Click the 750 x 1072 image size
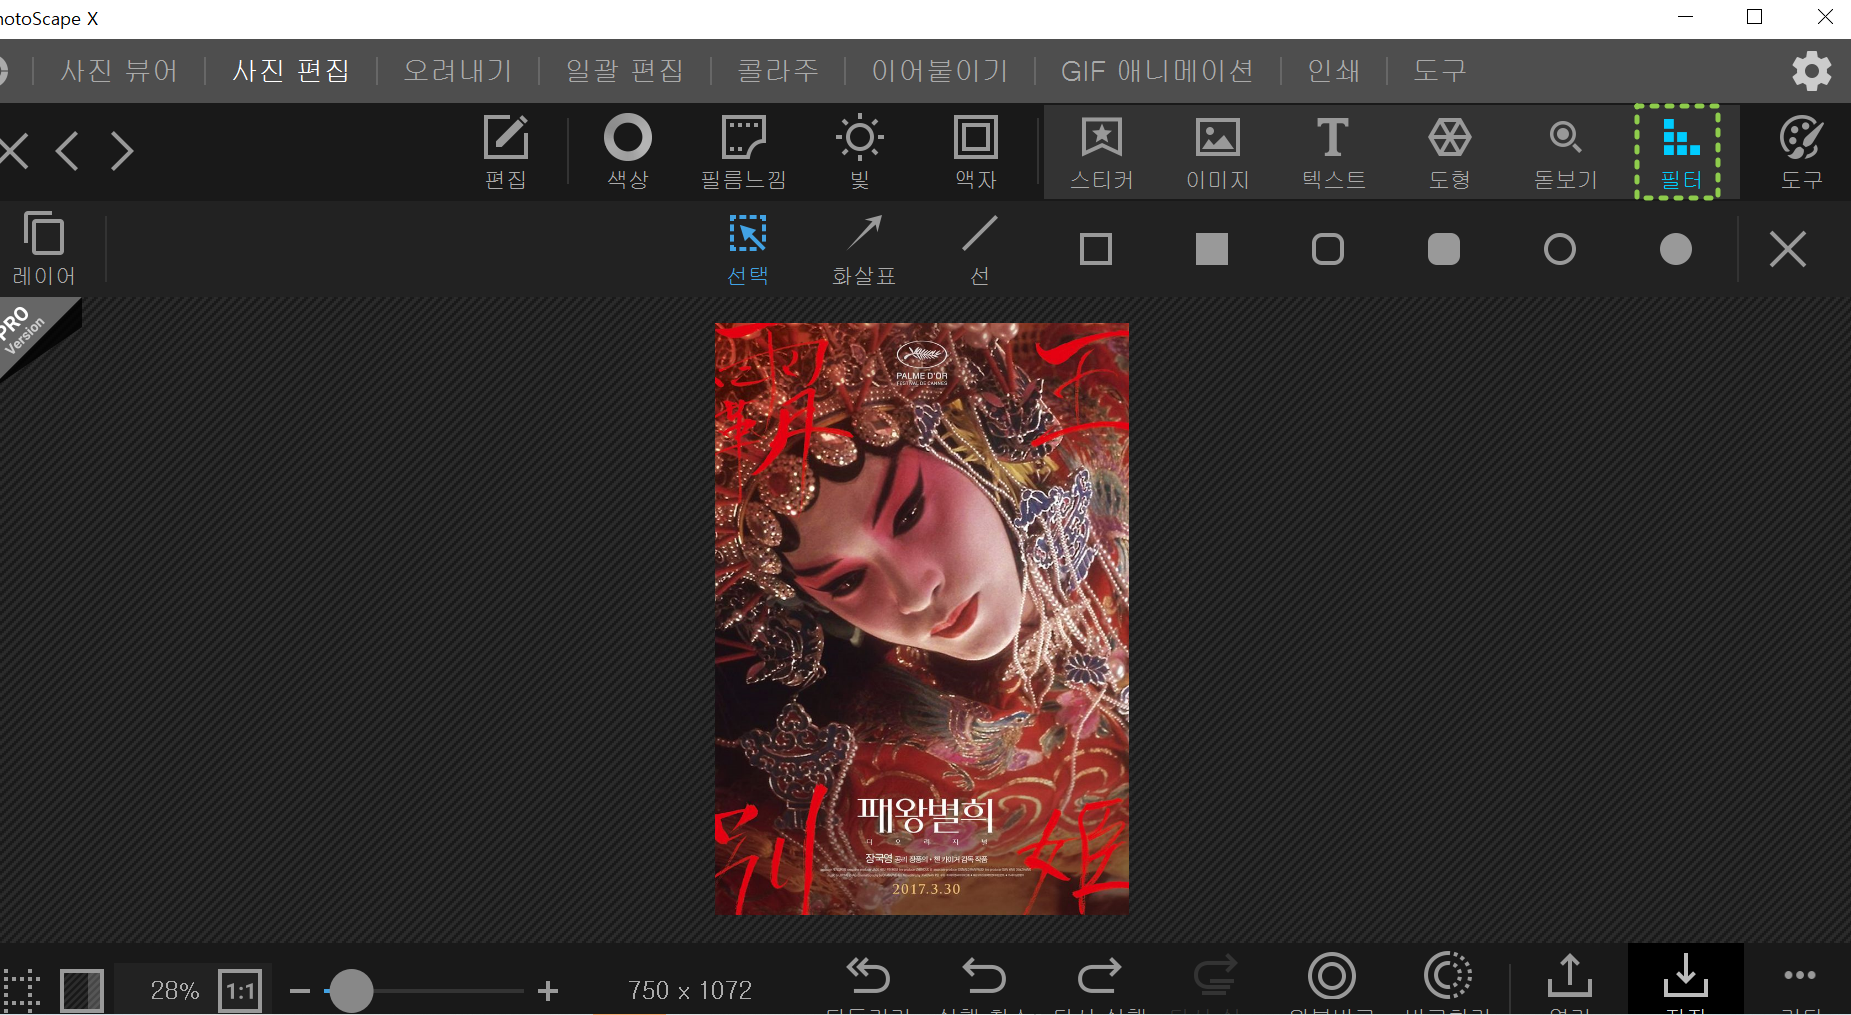The height and width of the screenshot is (1015, 1851). coord(690,990)
